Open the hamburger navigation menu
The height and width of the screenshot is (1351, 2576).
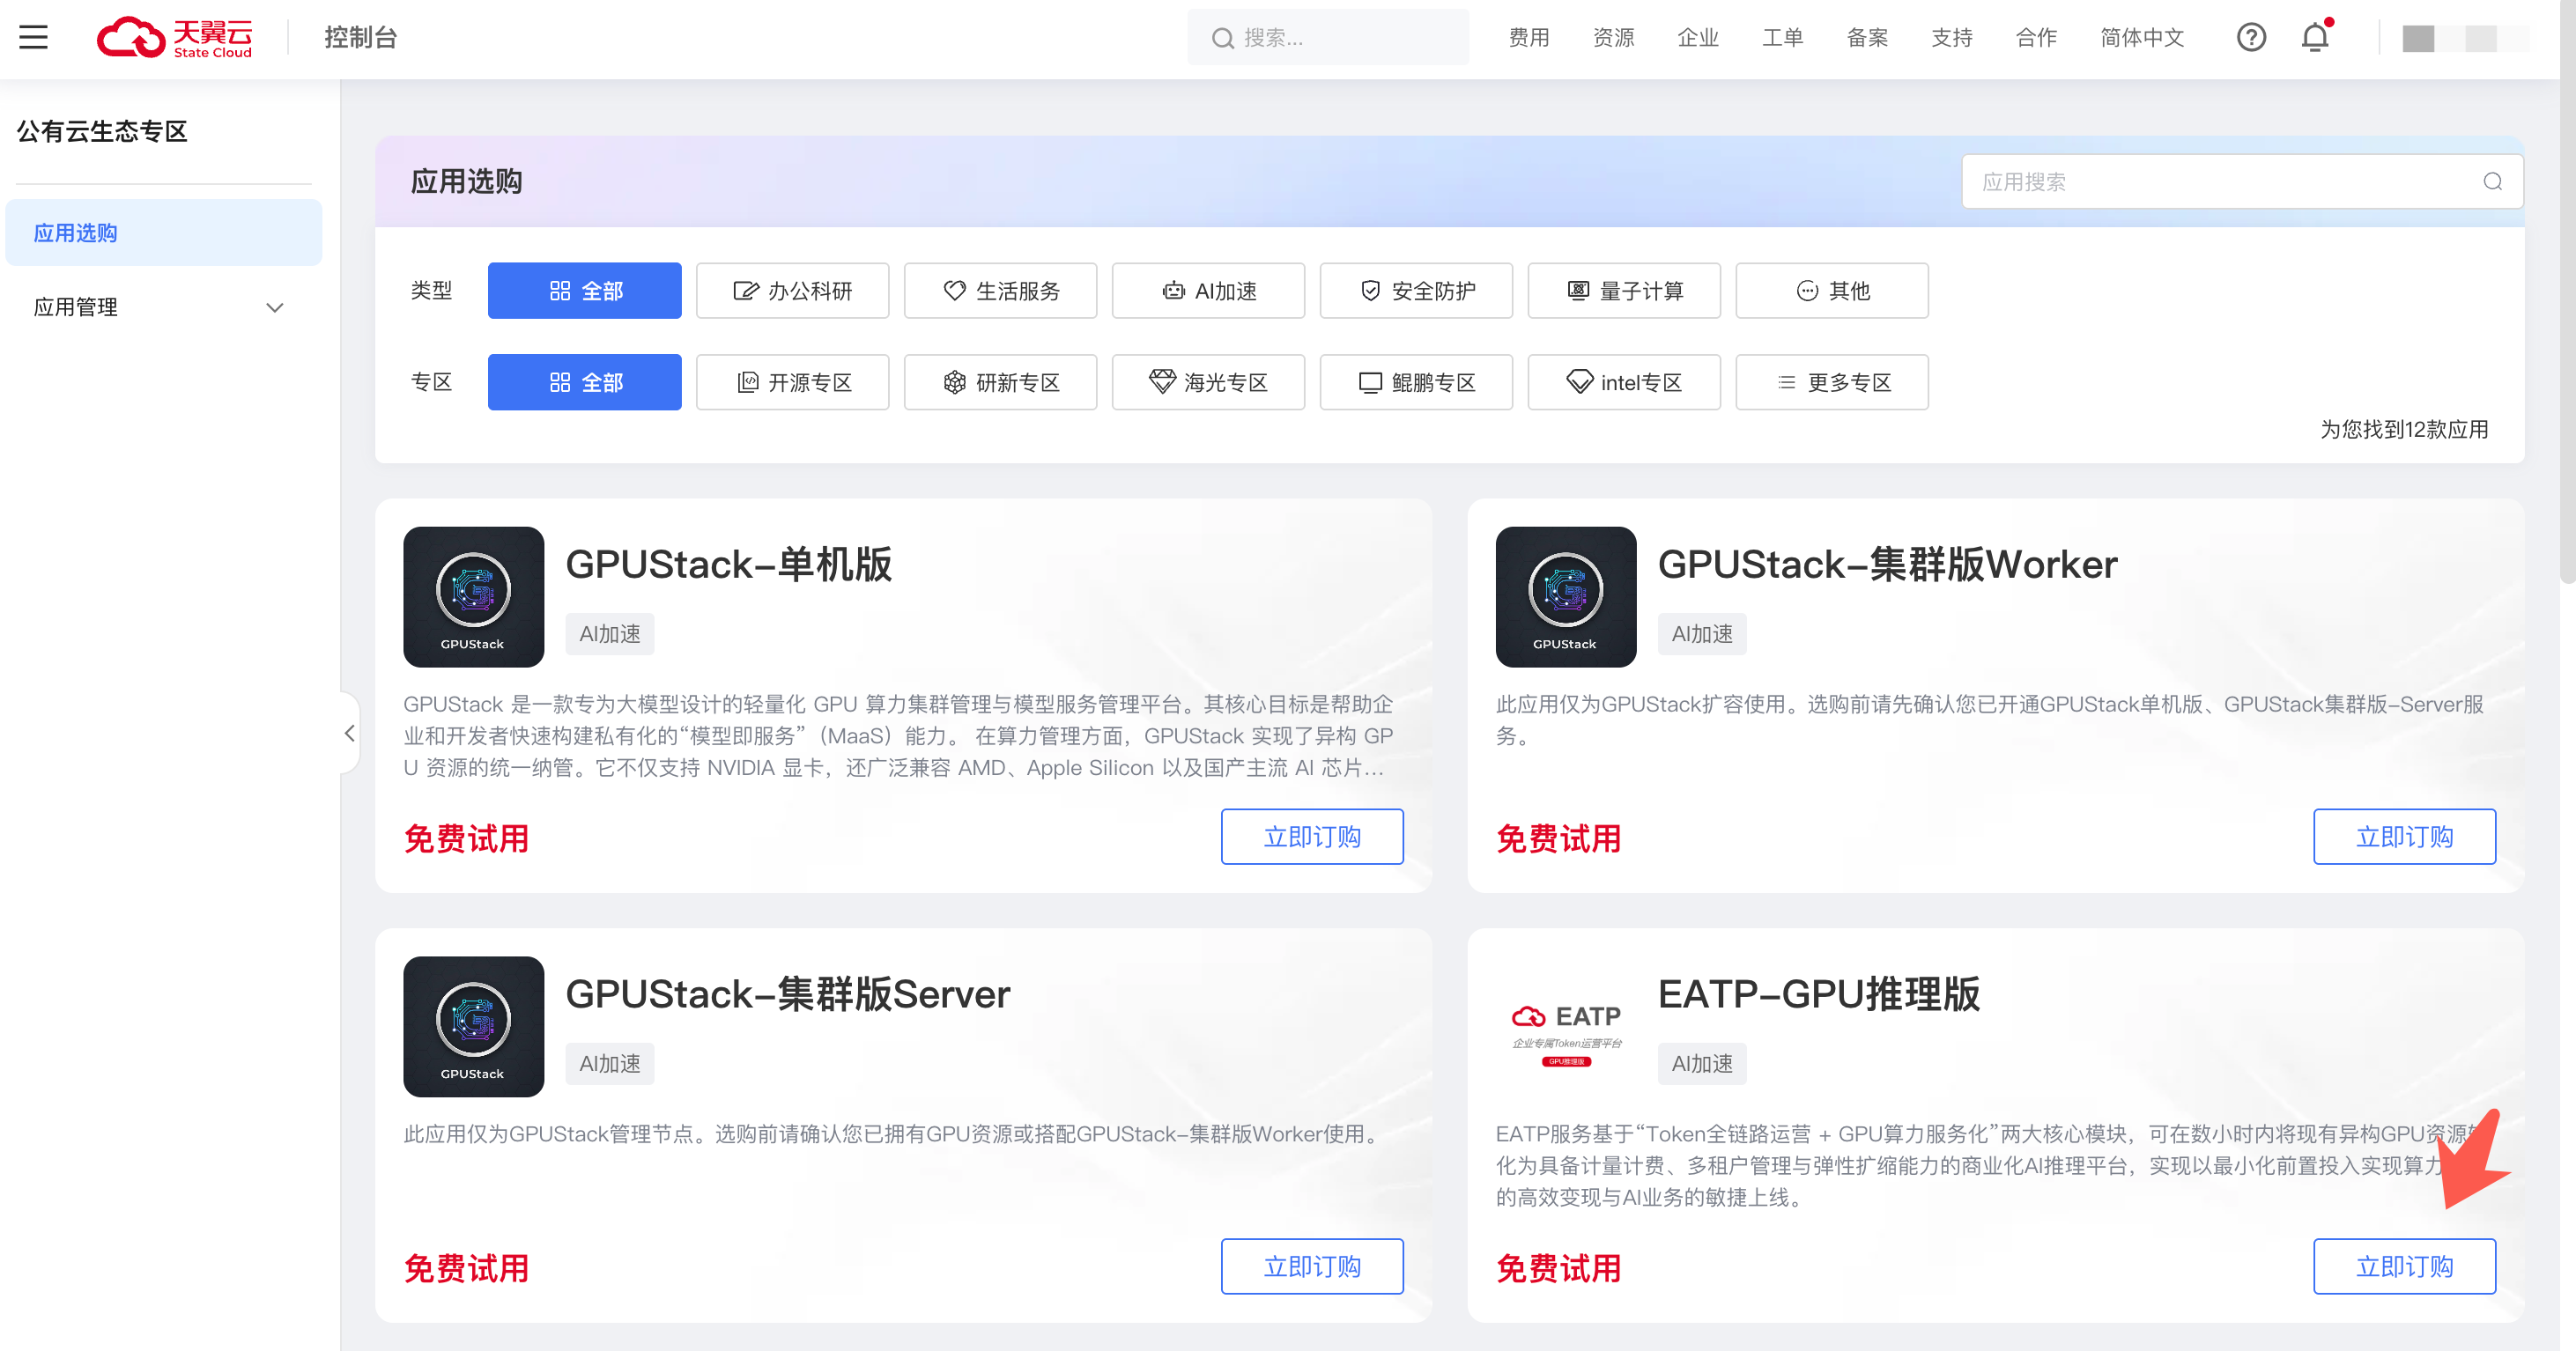point(33,37)
